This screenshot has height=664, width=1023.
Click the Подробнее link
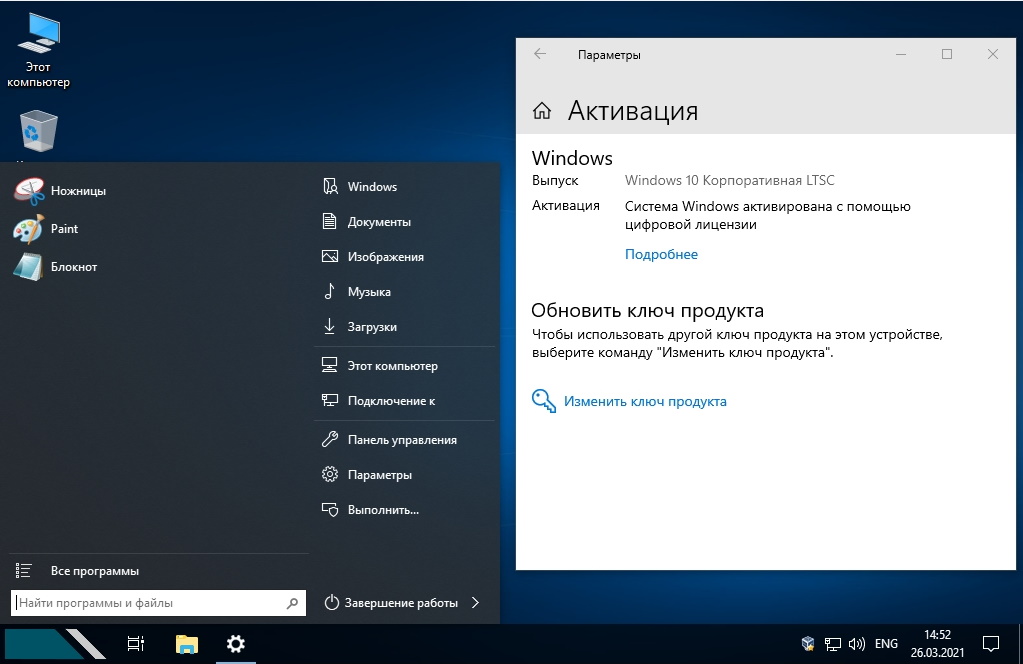(x=661, y=254)
